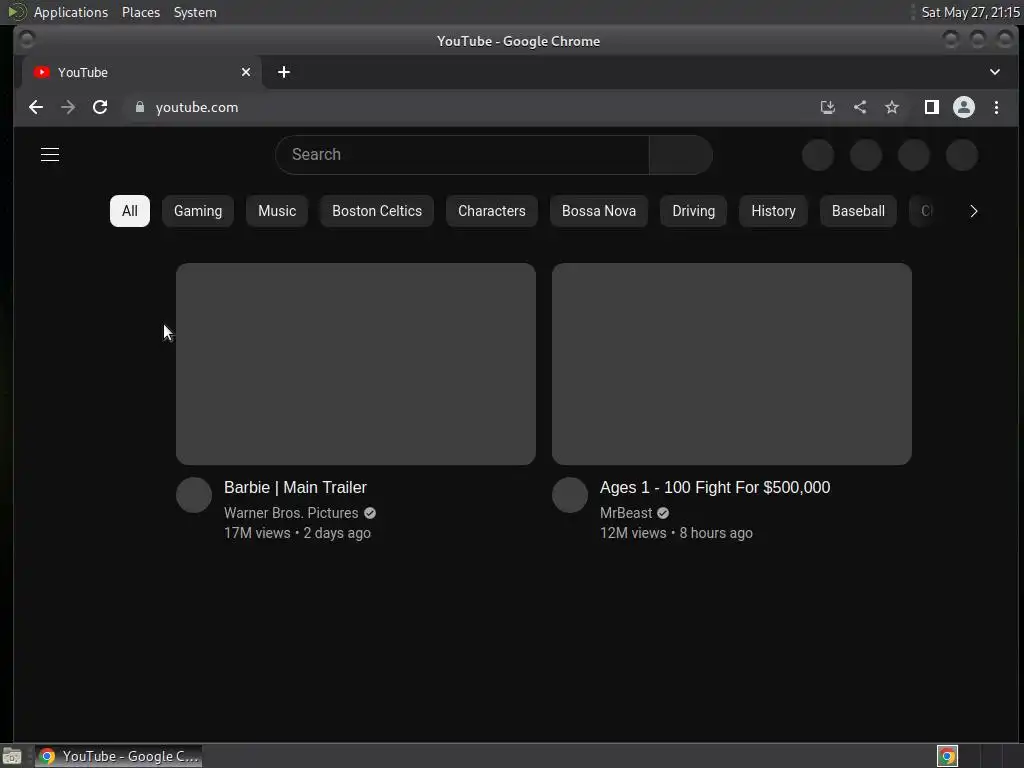The height and width of the screenshot is (768, 1024).
Task: Select the All category chip
Action: point(130,211)
